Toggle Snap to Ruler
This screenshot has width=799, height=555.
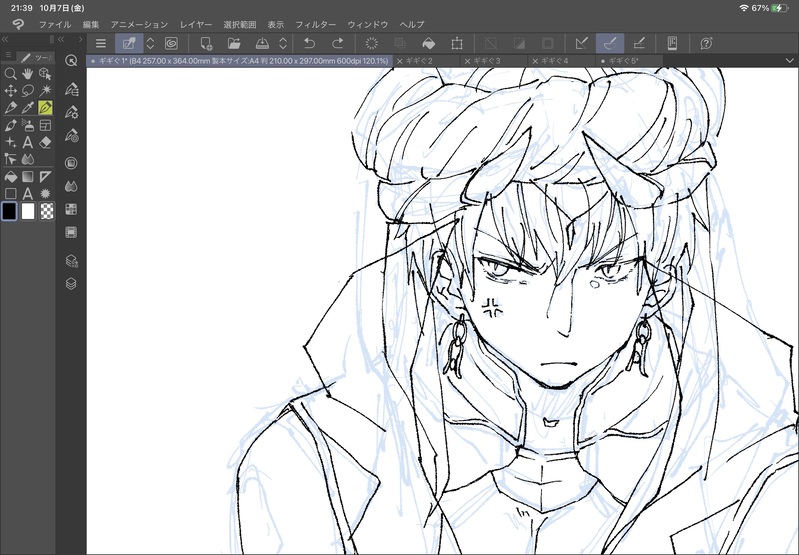pyautogui.click(x=581, y=43)
